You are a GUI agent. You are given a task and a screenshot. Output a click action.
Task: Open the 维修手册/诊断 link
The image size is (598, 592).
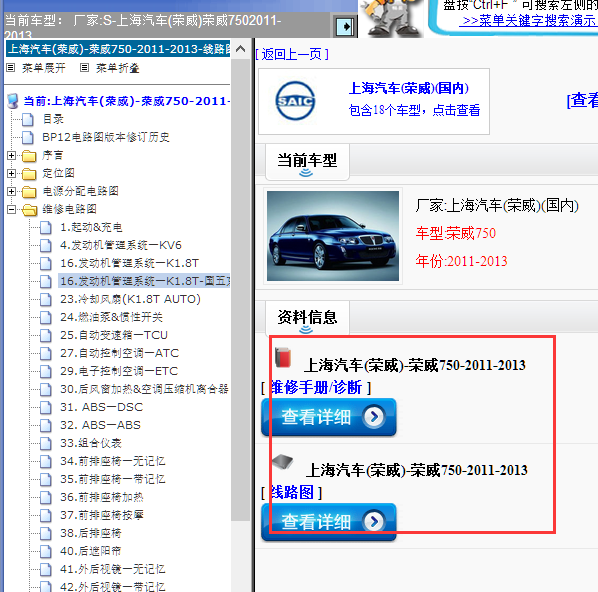coord(316,388)
